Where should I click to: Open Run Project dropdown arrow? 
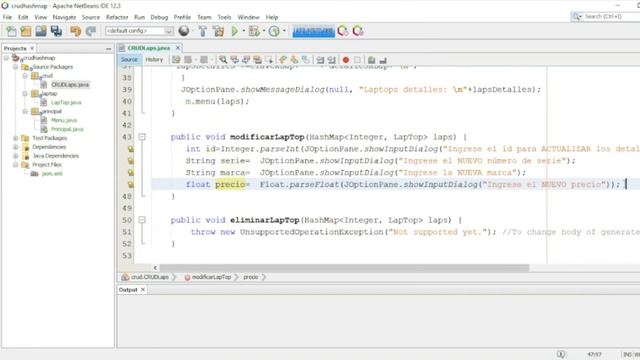click(x=244, y=31)
